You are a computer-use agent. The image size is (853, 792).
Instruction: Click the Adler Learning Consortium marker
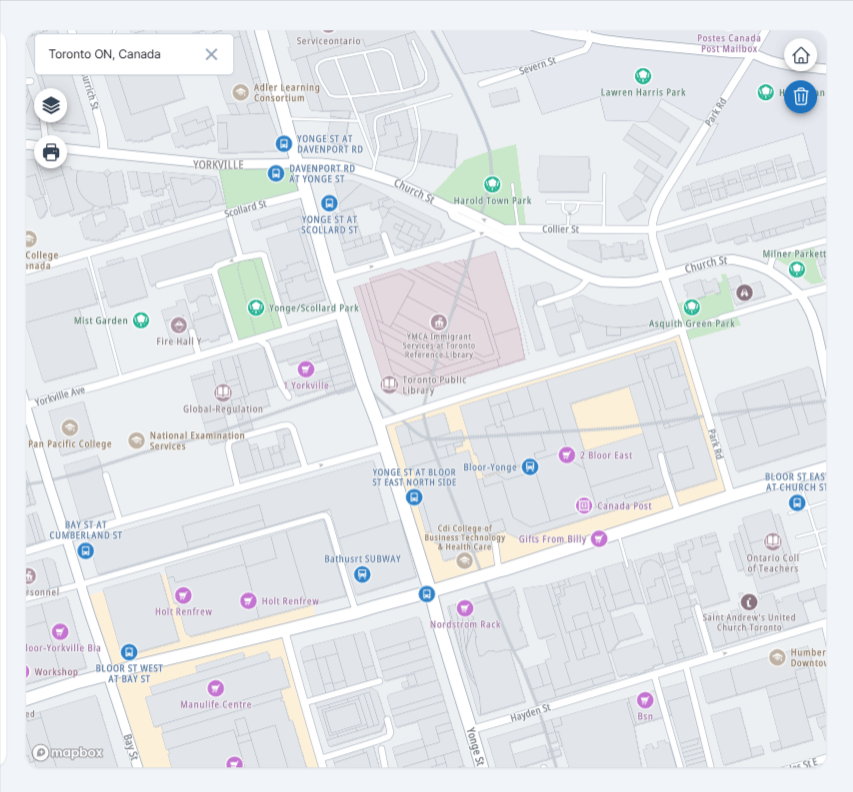point(240,92)
